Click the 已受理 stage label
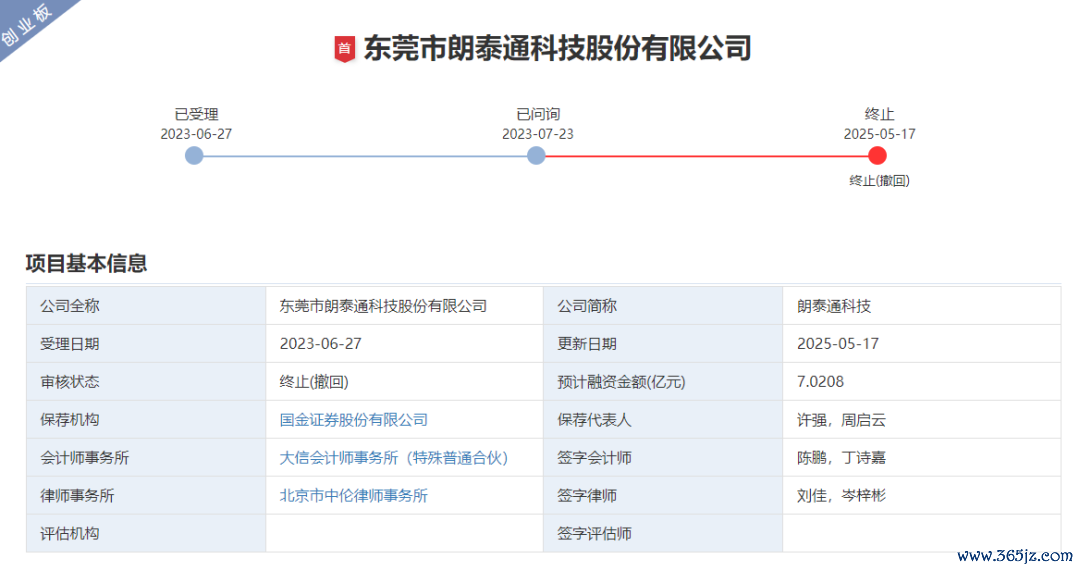This screenshot has height=571, width=1080. (196, 114)
